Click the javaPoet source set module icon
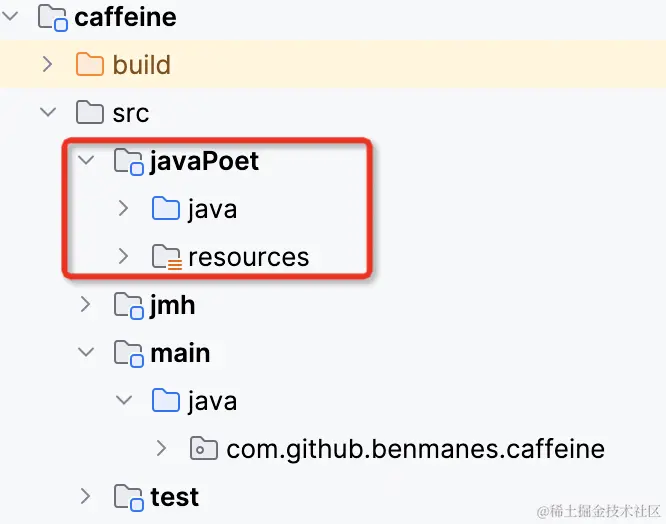666x524 pixels. point(129,161)
